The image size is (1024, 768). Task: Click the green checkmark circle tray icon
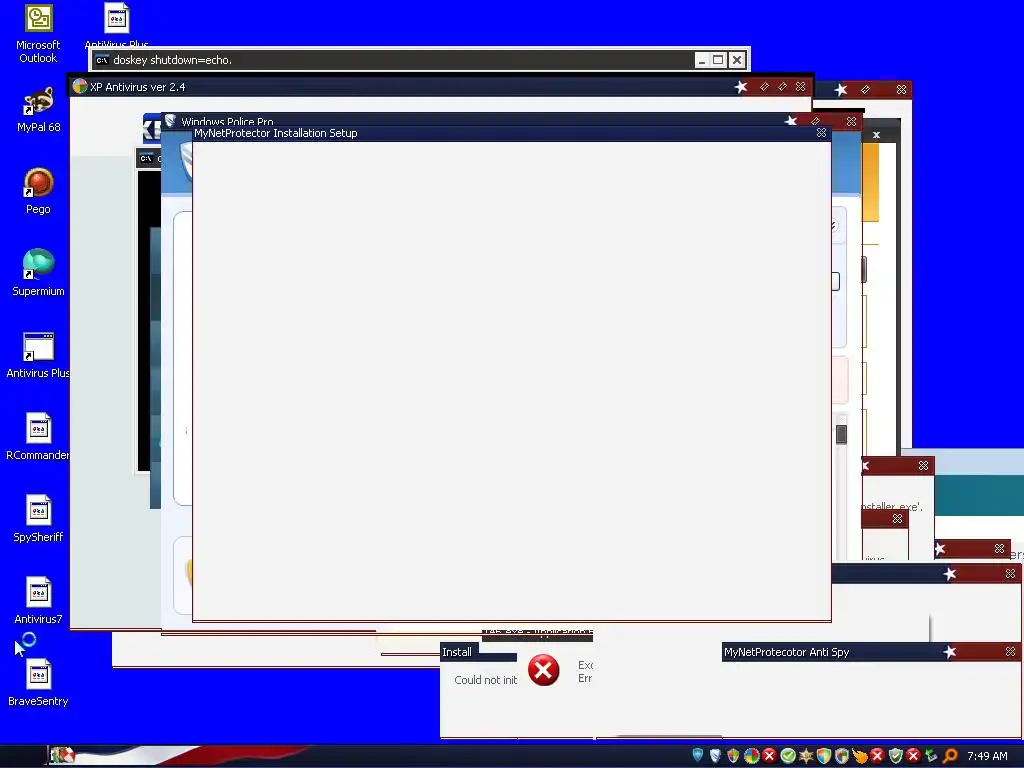(x=788, y=756)
